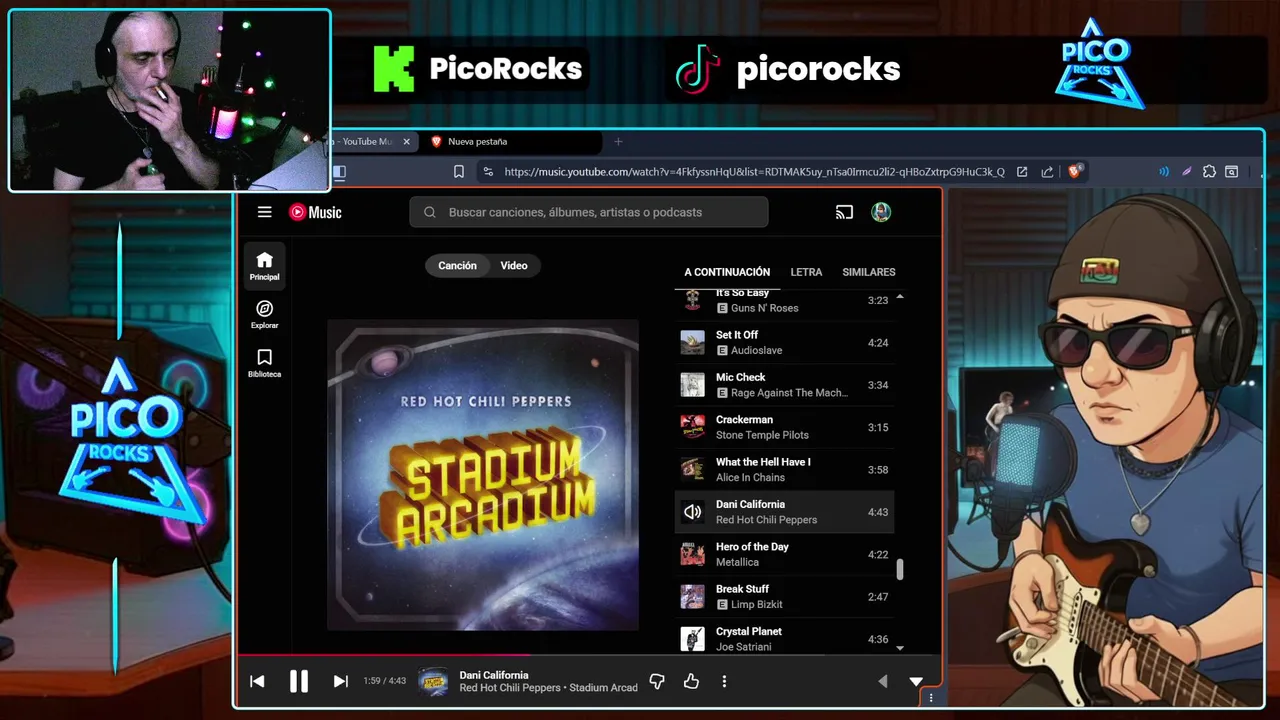Click the left triangle in player bar
The image size is (1280, 720).
(882, 681)
